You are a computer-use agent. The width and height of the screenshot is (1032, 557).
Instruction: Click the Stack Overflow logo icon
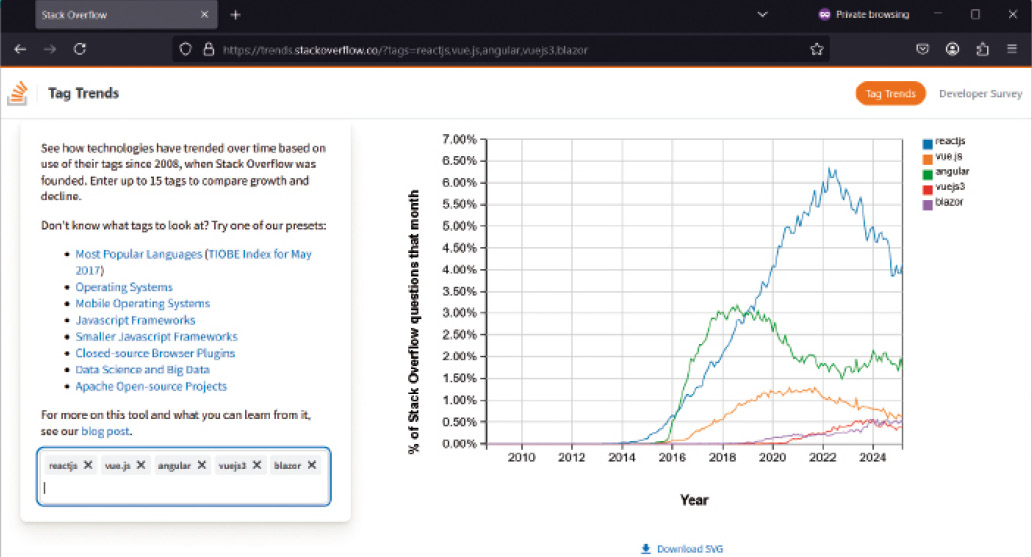(18, 93)
